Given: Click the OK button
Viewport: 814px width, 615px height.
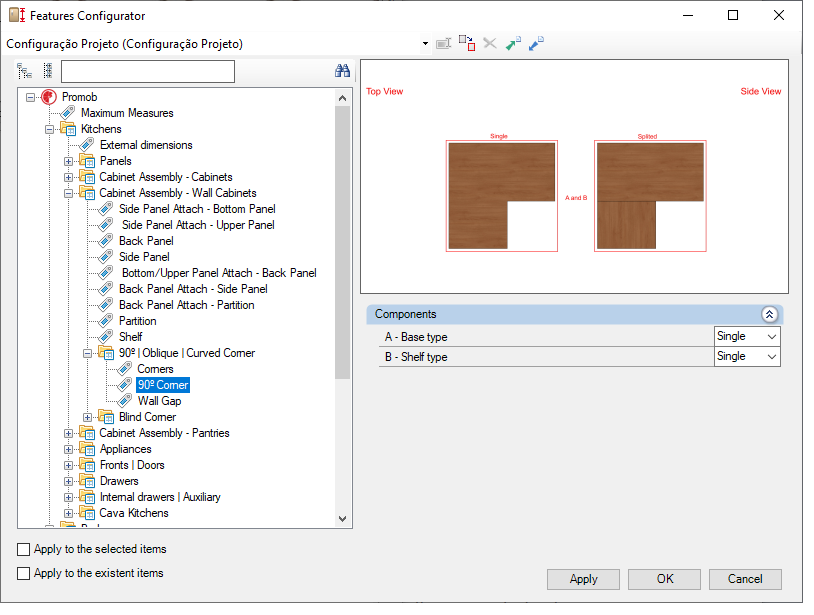Looking at the screenshot, I should pos(664,579).
